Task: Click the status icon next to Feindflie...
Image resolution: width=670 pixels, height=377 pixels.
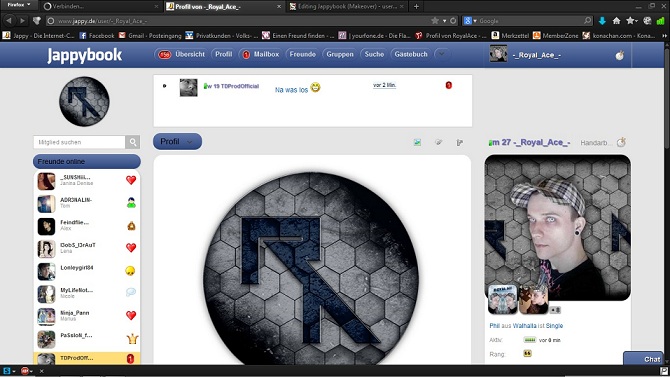Action: 131,226
